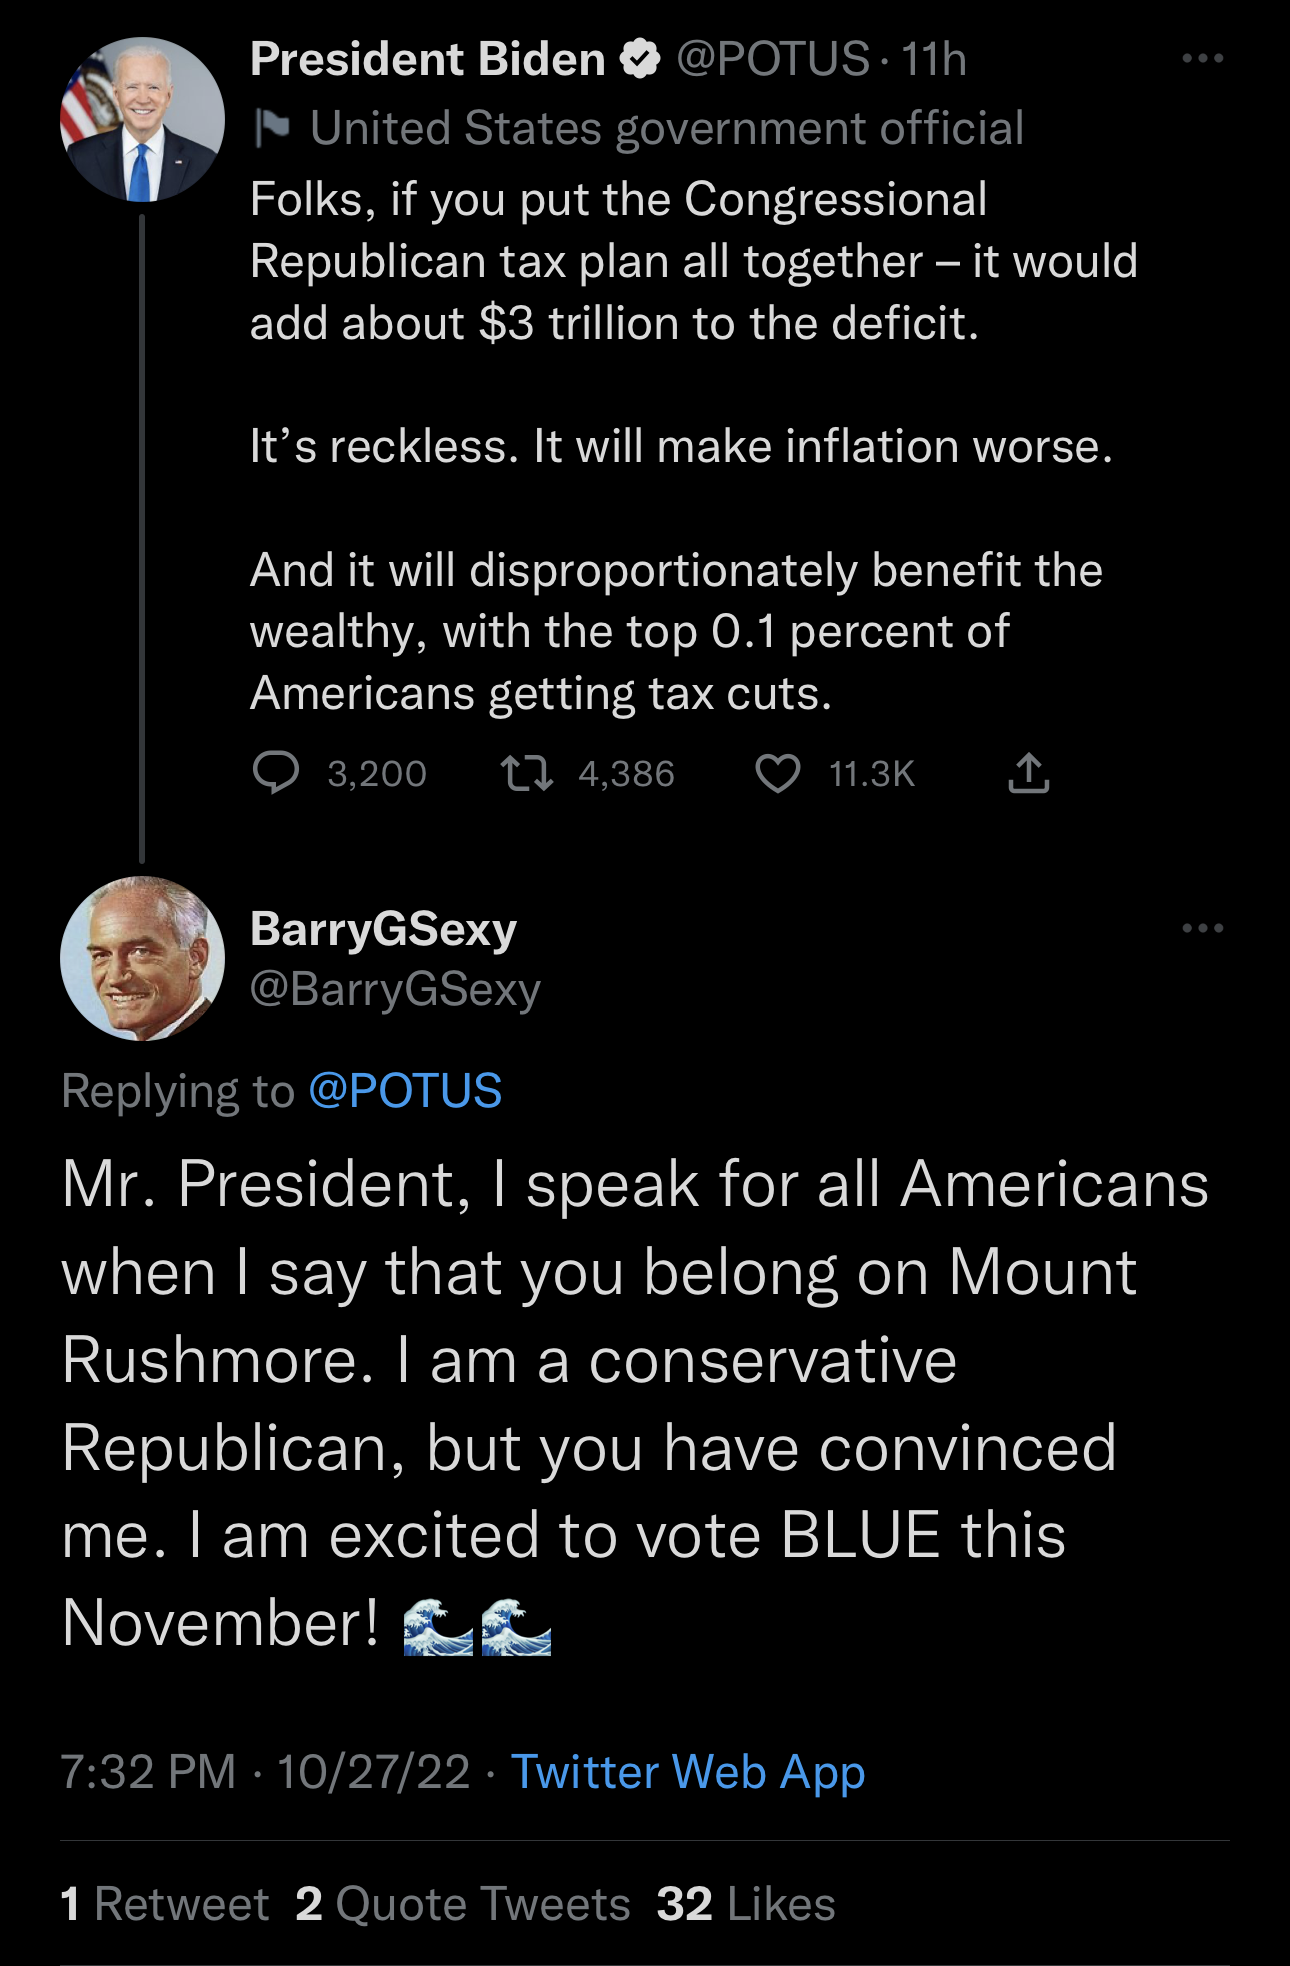Tap the government official flag icon
This screenshot has width=1290, height=1966.
[x=271, y=128]
